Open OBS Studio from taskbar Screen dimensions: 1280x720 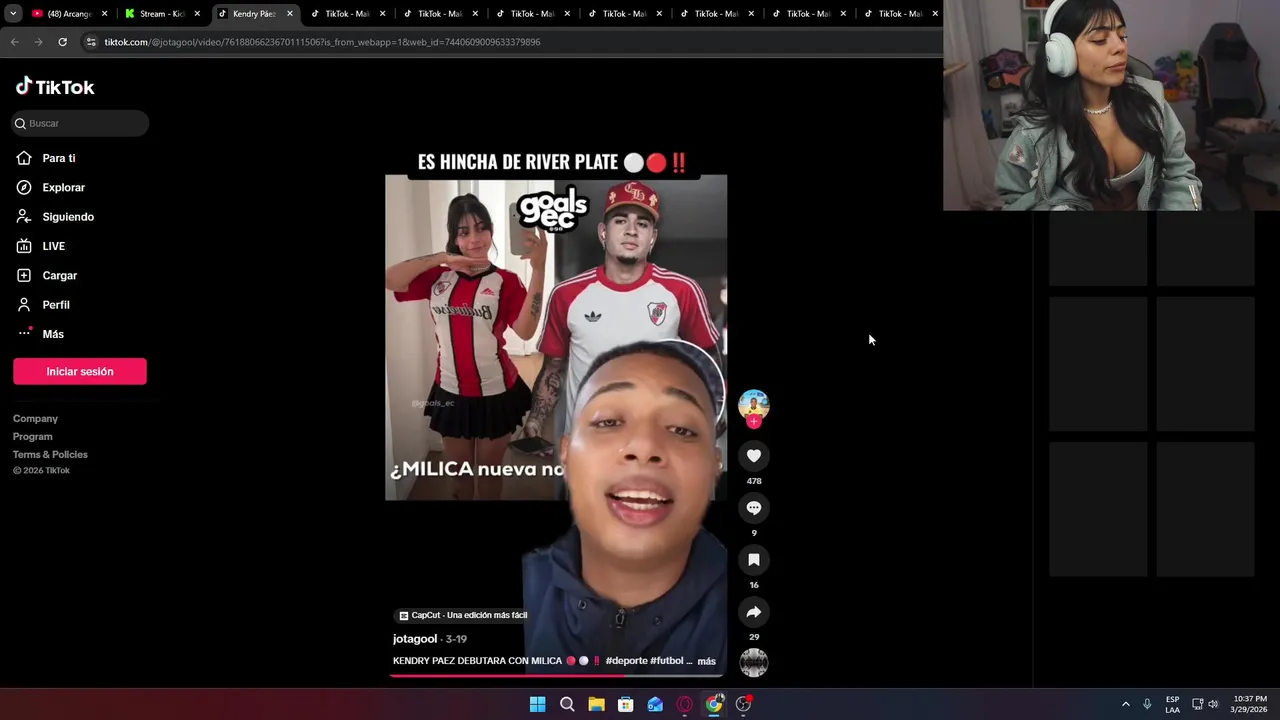coord(743,704)
